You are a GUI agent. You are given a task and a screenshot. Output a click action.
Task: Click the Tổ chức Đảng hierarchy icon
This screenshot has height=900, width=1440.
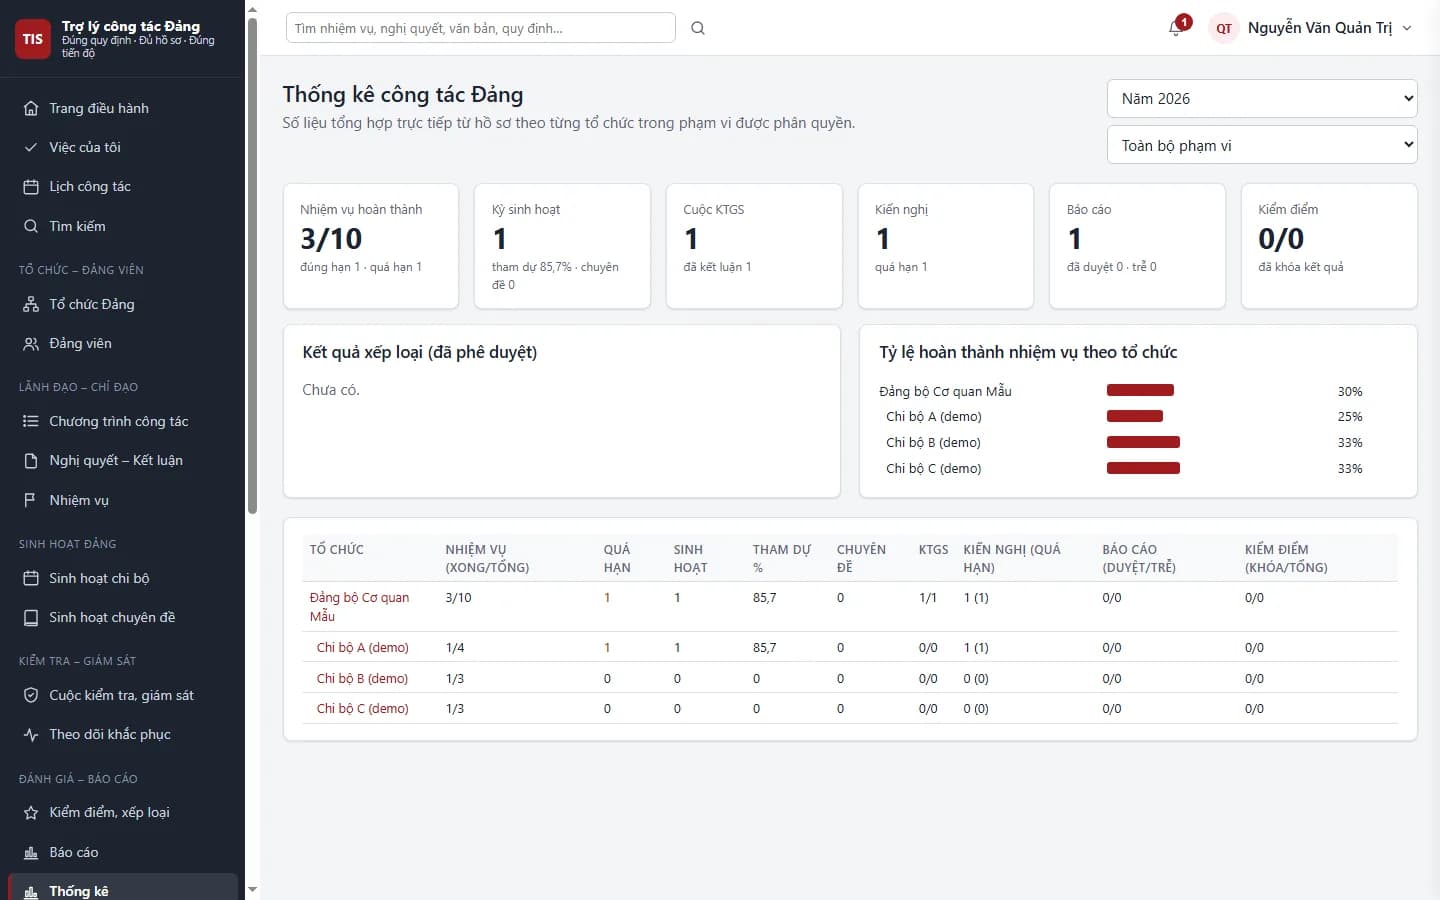click(31, 304)
